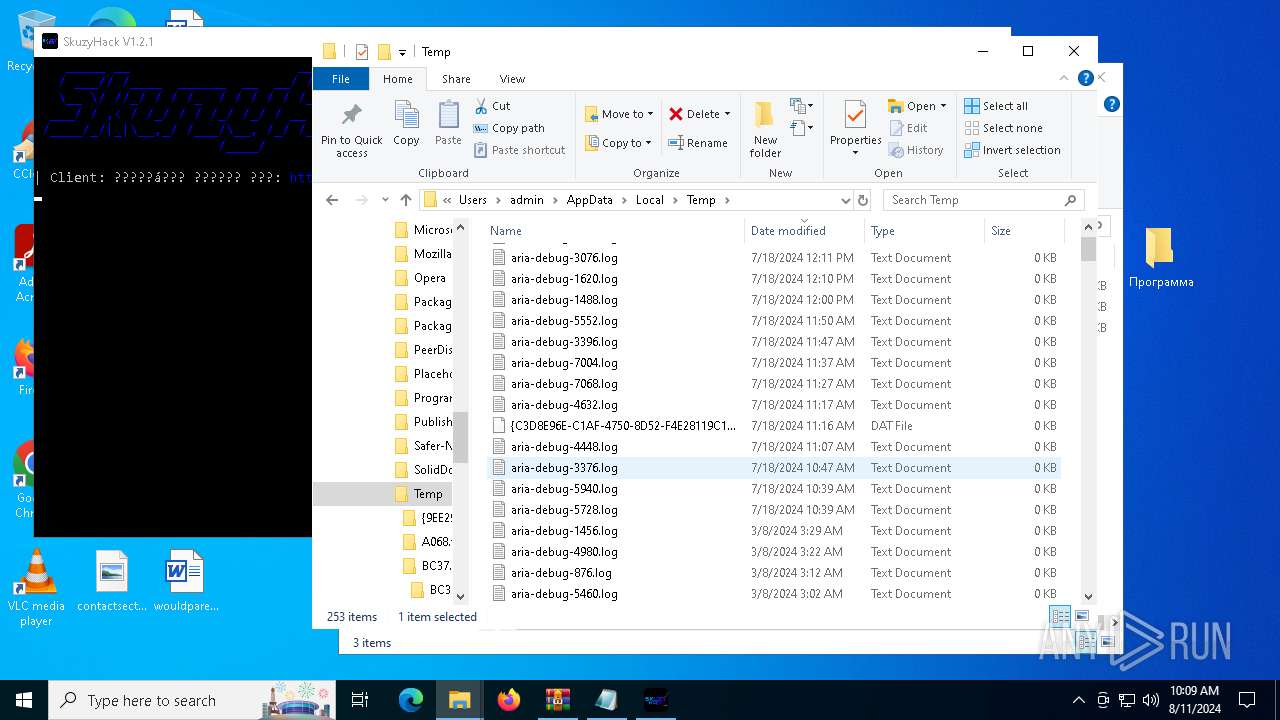Go back with the back arrow
Viewport: 1280px width, 720px height.
pyautogui.click(x=332, y=200)
